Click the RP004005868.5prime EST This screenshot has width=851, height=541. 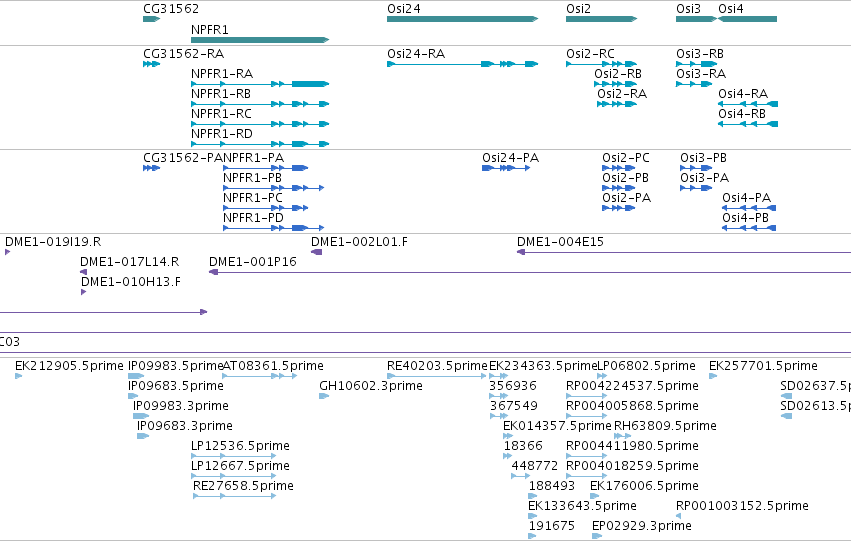[x=586, y=416]
